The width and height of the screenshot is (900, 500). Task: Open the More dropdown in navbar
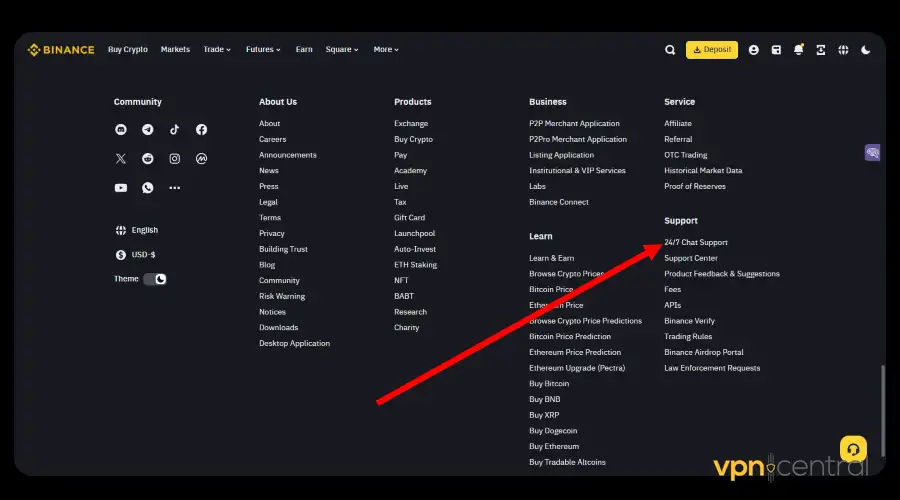pyautogui.click(x=386, y=50)
